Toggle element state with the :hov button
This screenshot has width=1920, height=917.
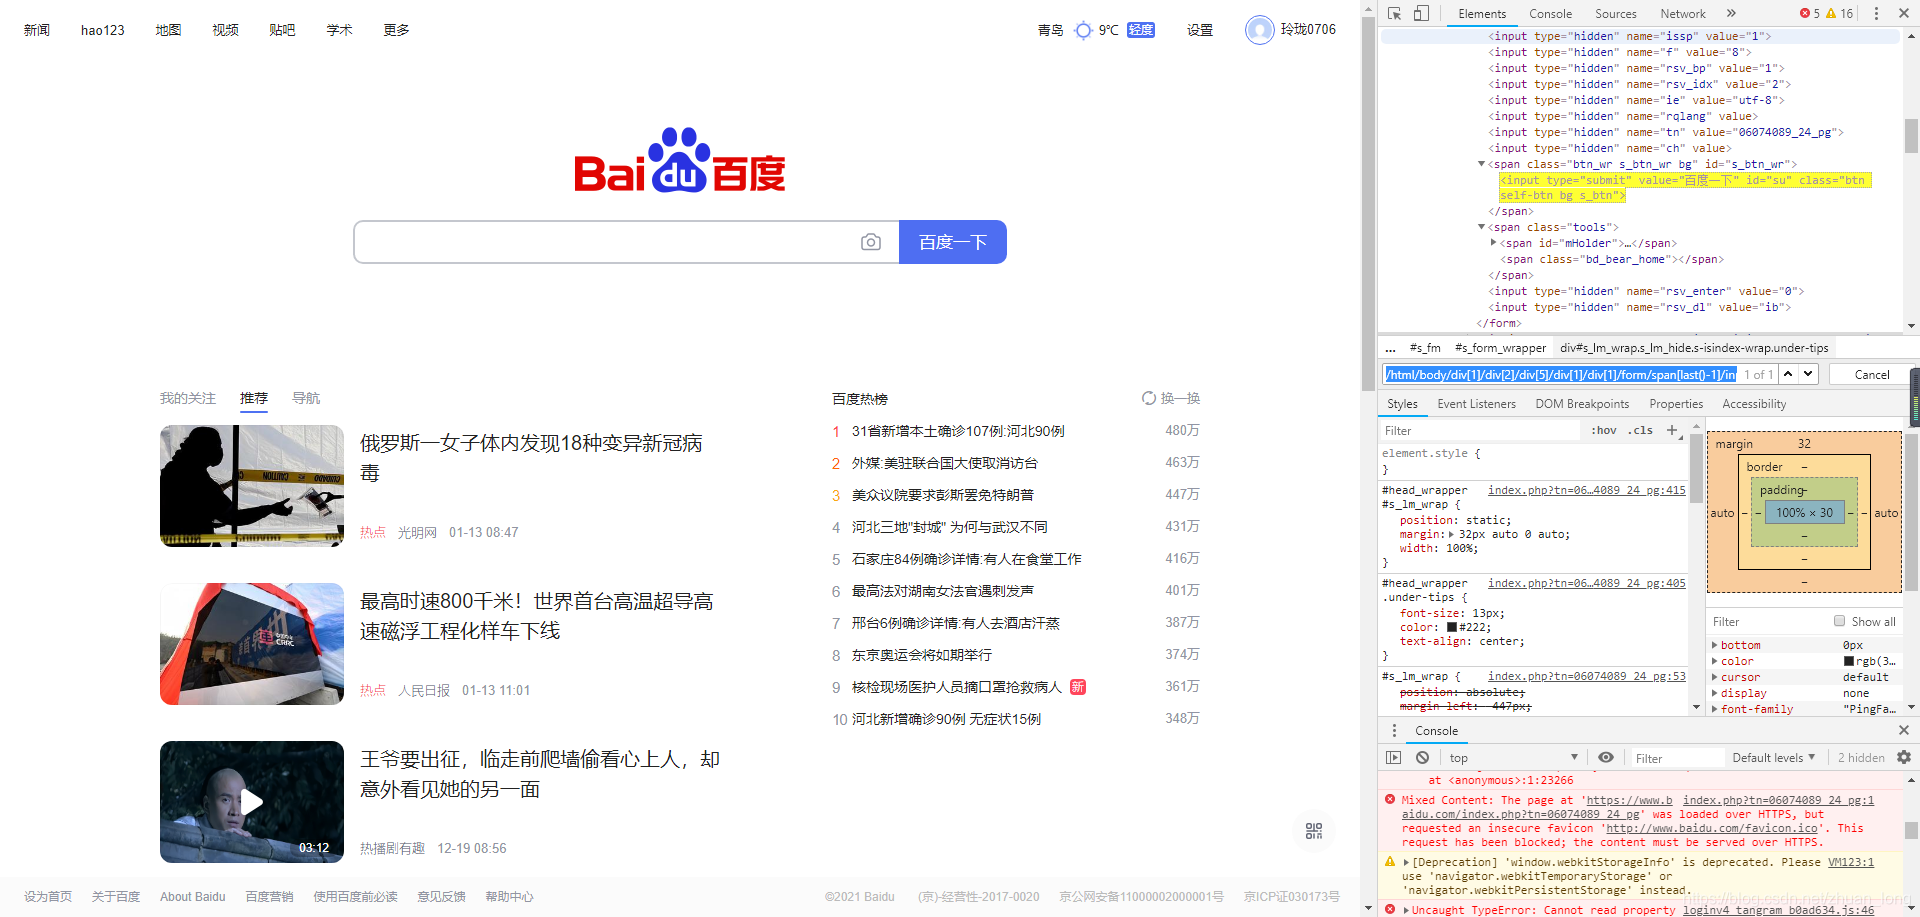point(1603,430)
